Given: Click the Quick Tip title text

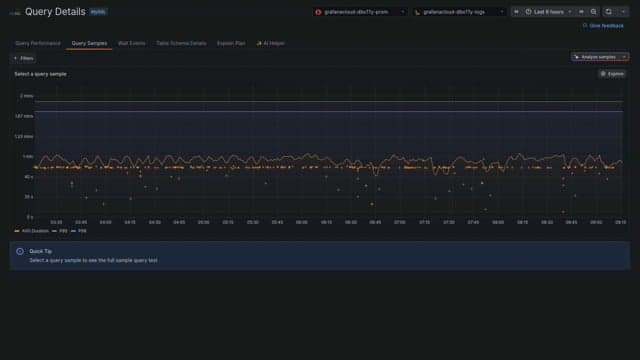Looking at the screenshot, I should (40, 251).
